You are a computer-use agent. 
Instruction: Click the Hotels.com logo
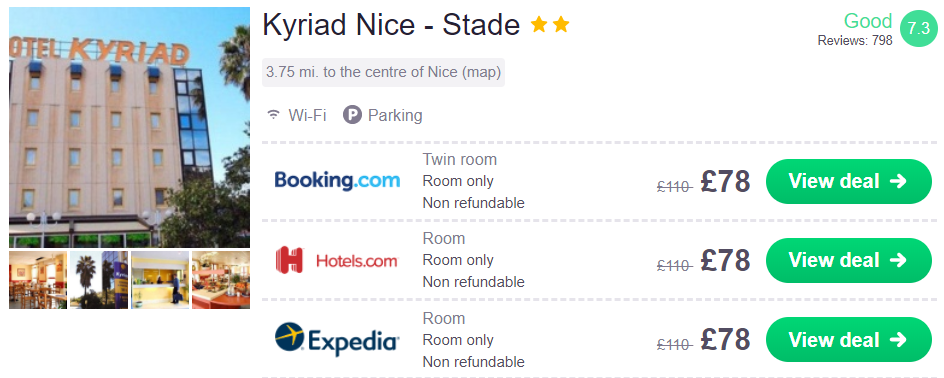tap(337, 261)
